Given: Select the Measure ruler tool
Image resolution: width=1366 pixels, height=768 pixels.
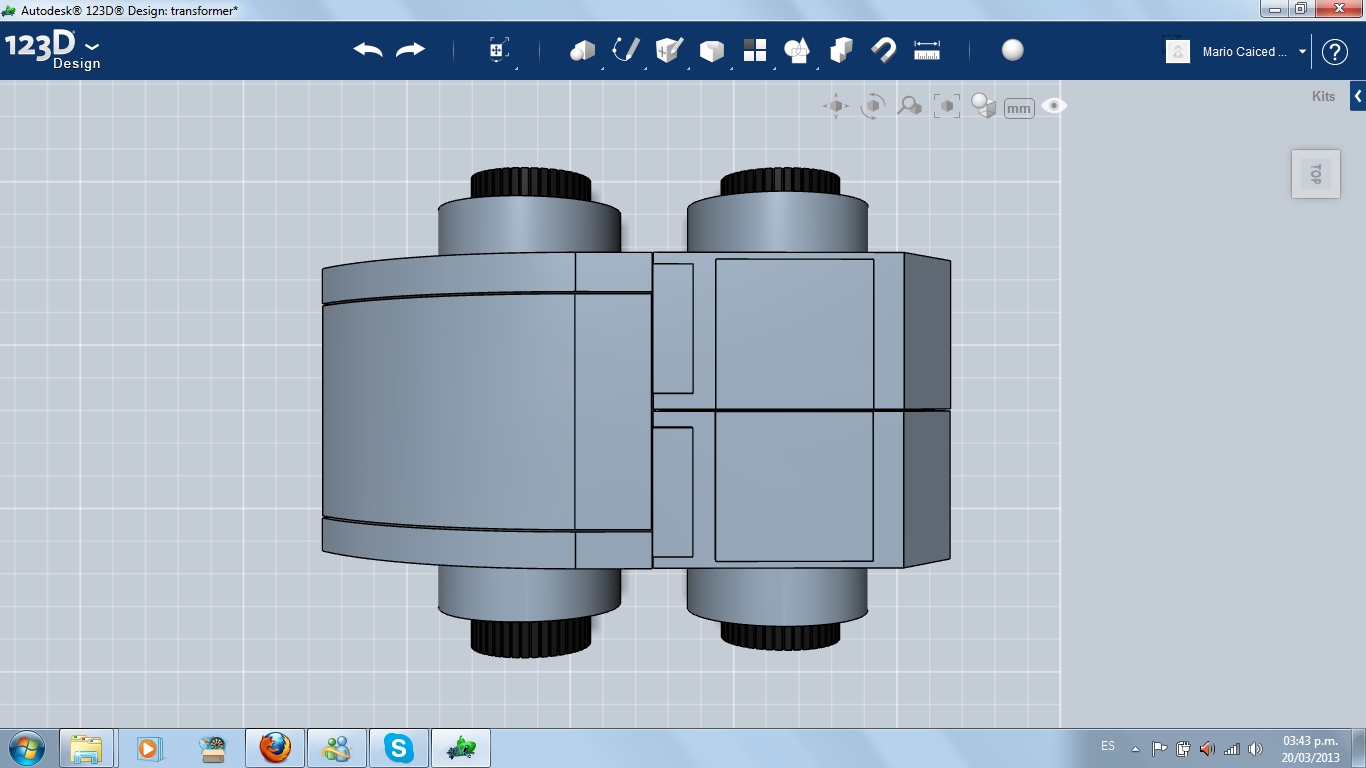Looking at the screenshot, I should click(x=927, y=50).
